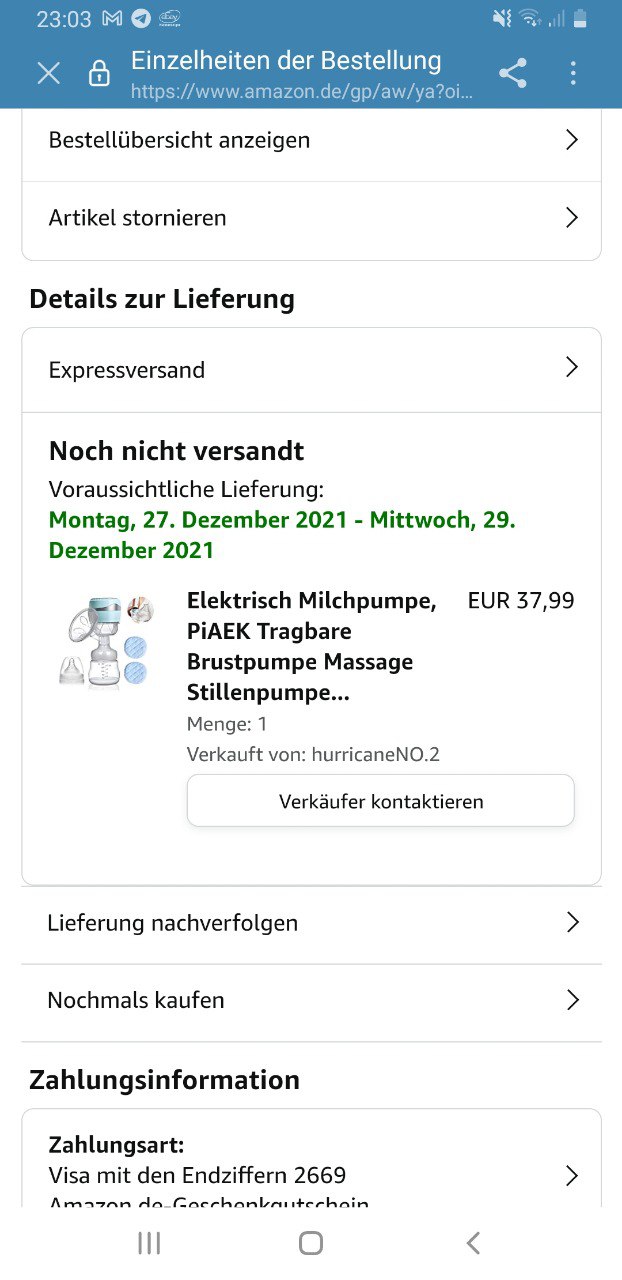Tap the amazon.de URL in address bar
The image size is (622, 1280).
302,92
